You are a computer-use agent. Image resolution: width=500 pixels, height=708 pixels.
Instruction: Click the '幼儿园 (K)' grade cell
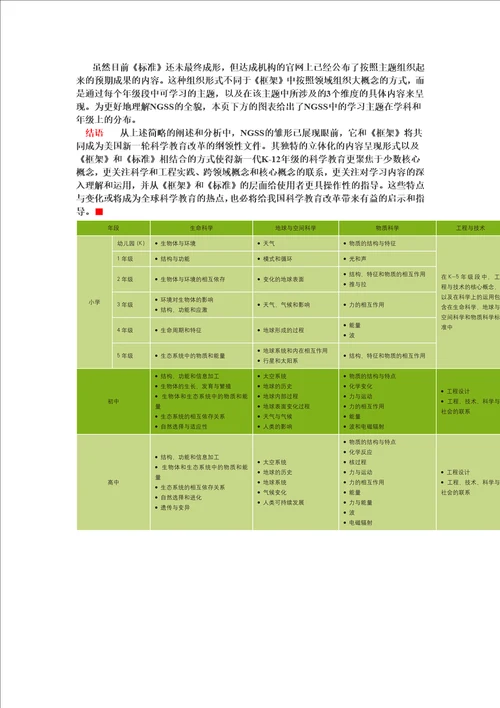[131, 243]
